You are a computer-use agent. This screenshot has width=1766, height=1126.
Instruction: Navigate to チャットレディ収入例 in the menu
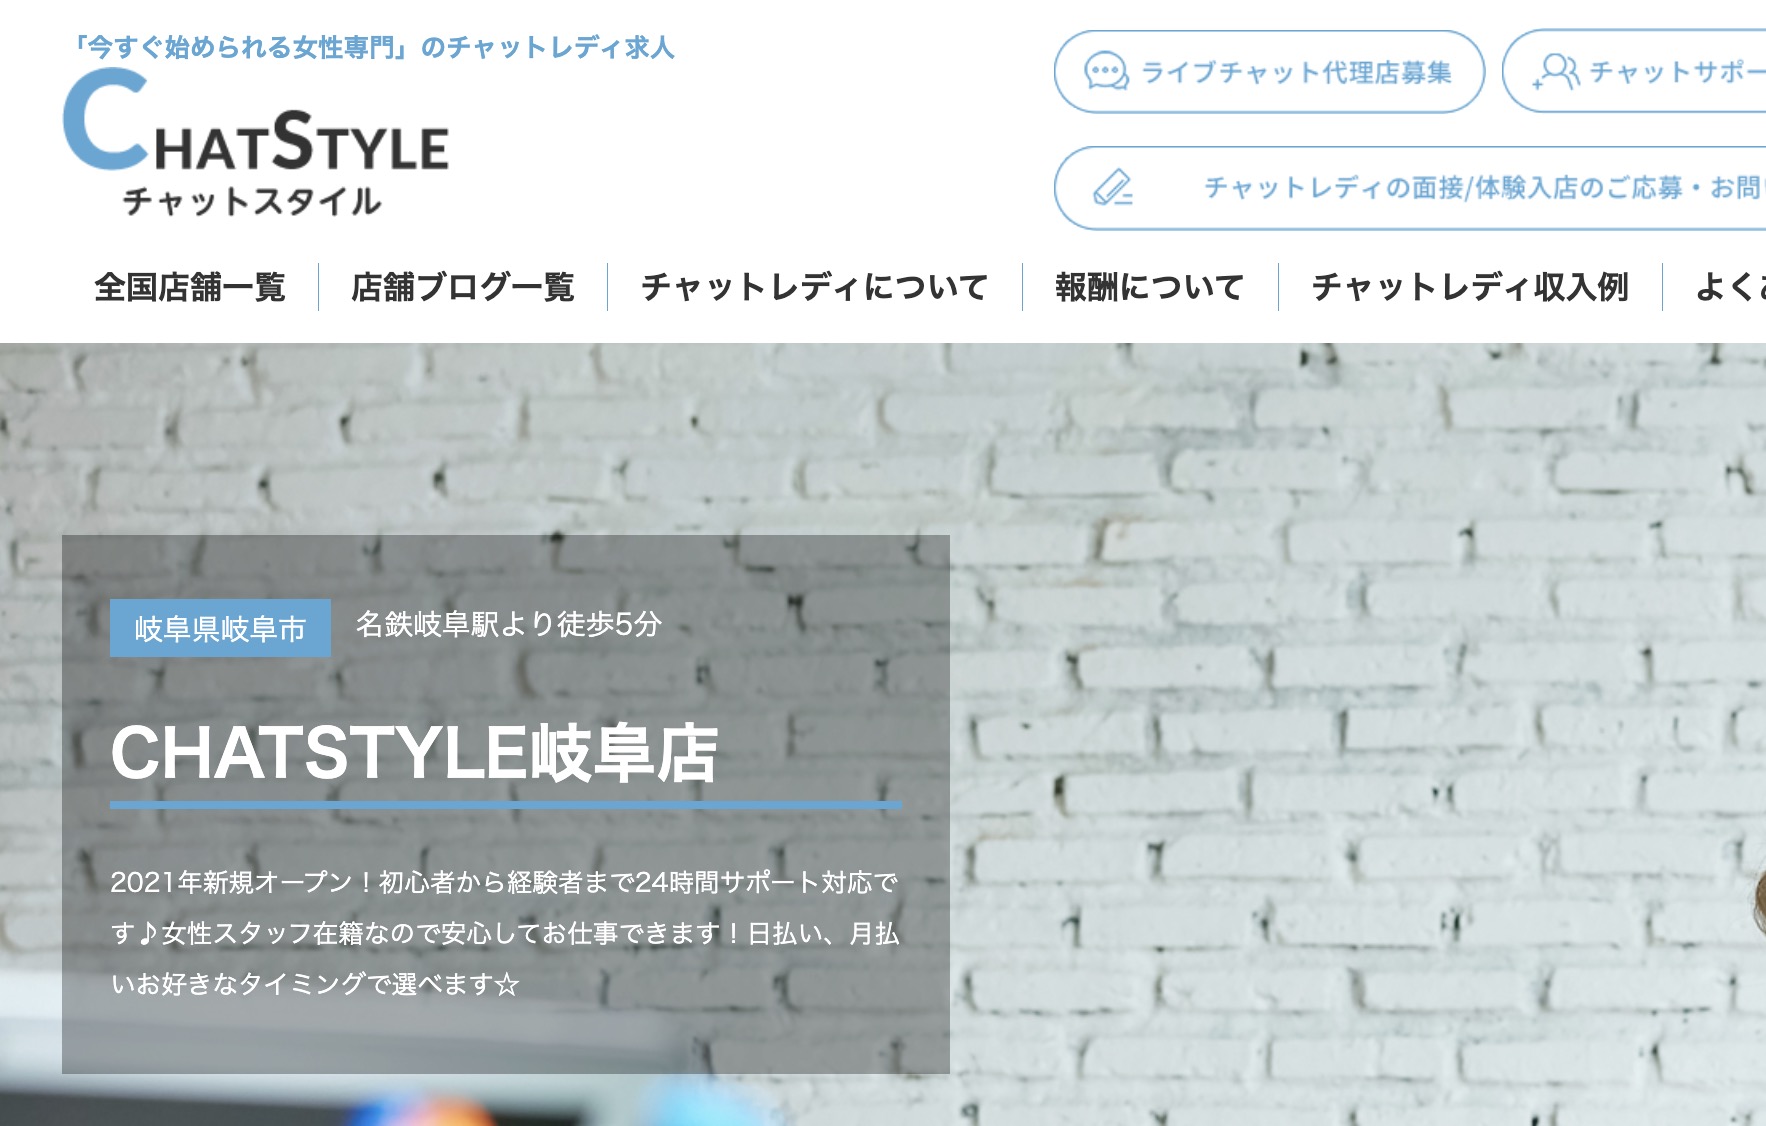tap(1470, 287)
